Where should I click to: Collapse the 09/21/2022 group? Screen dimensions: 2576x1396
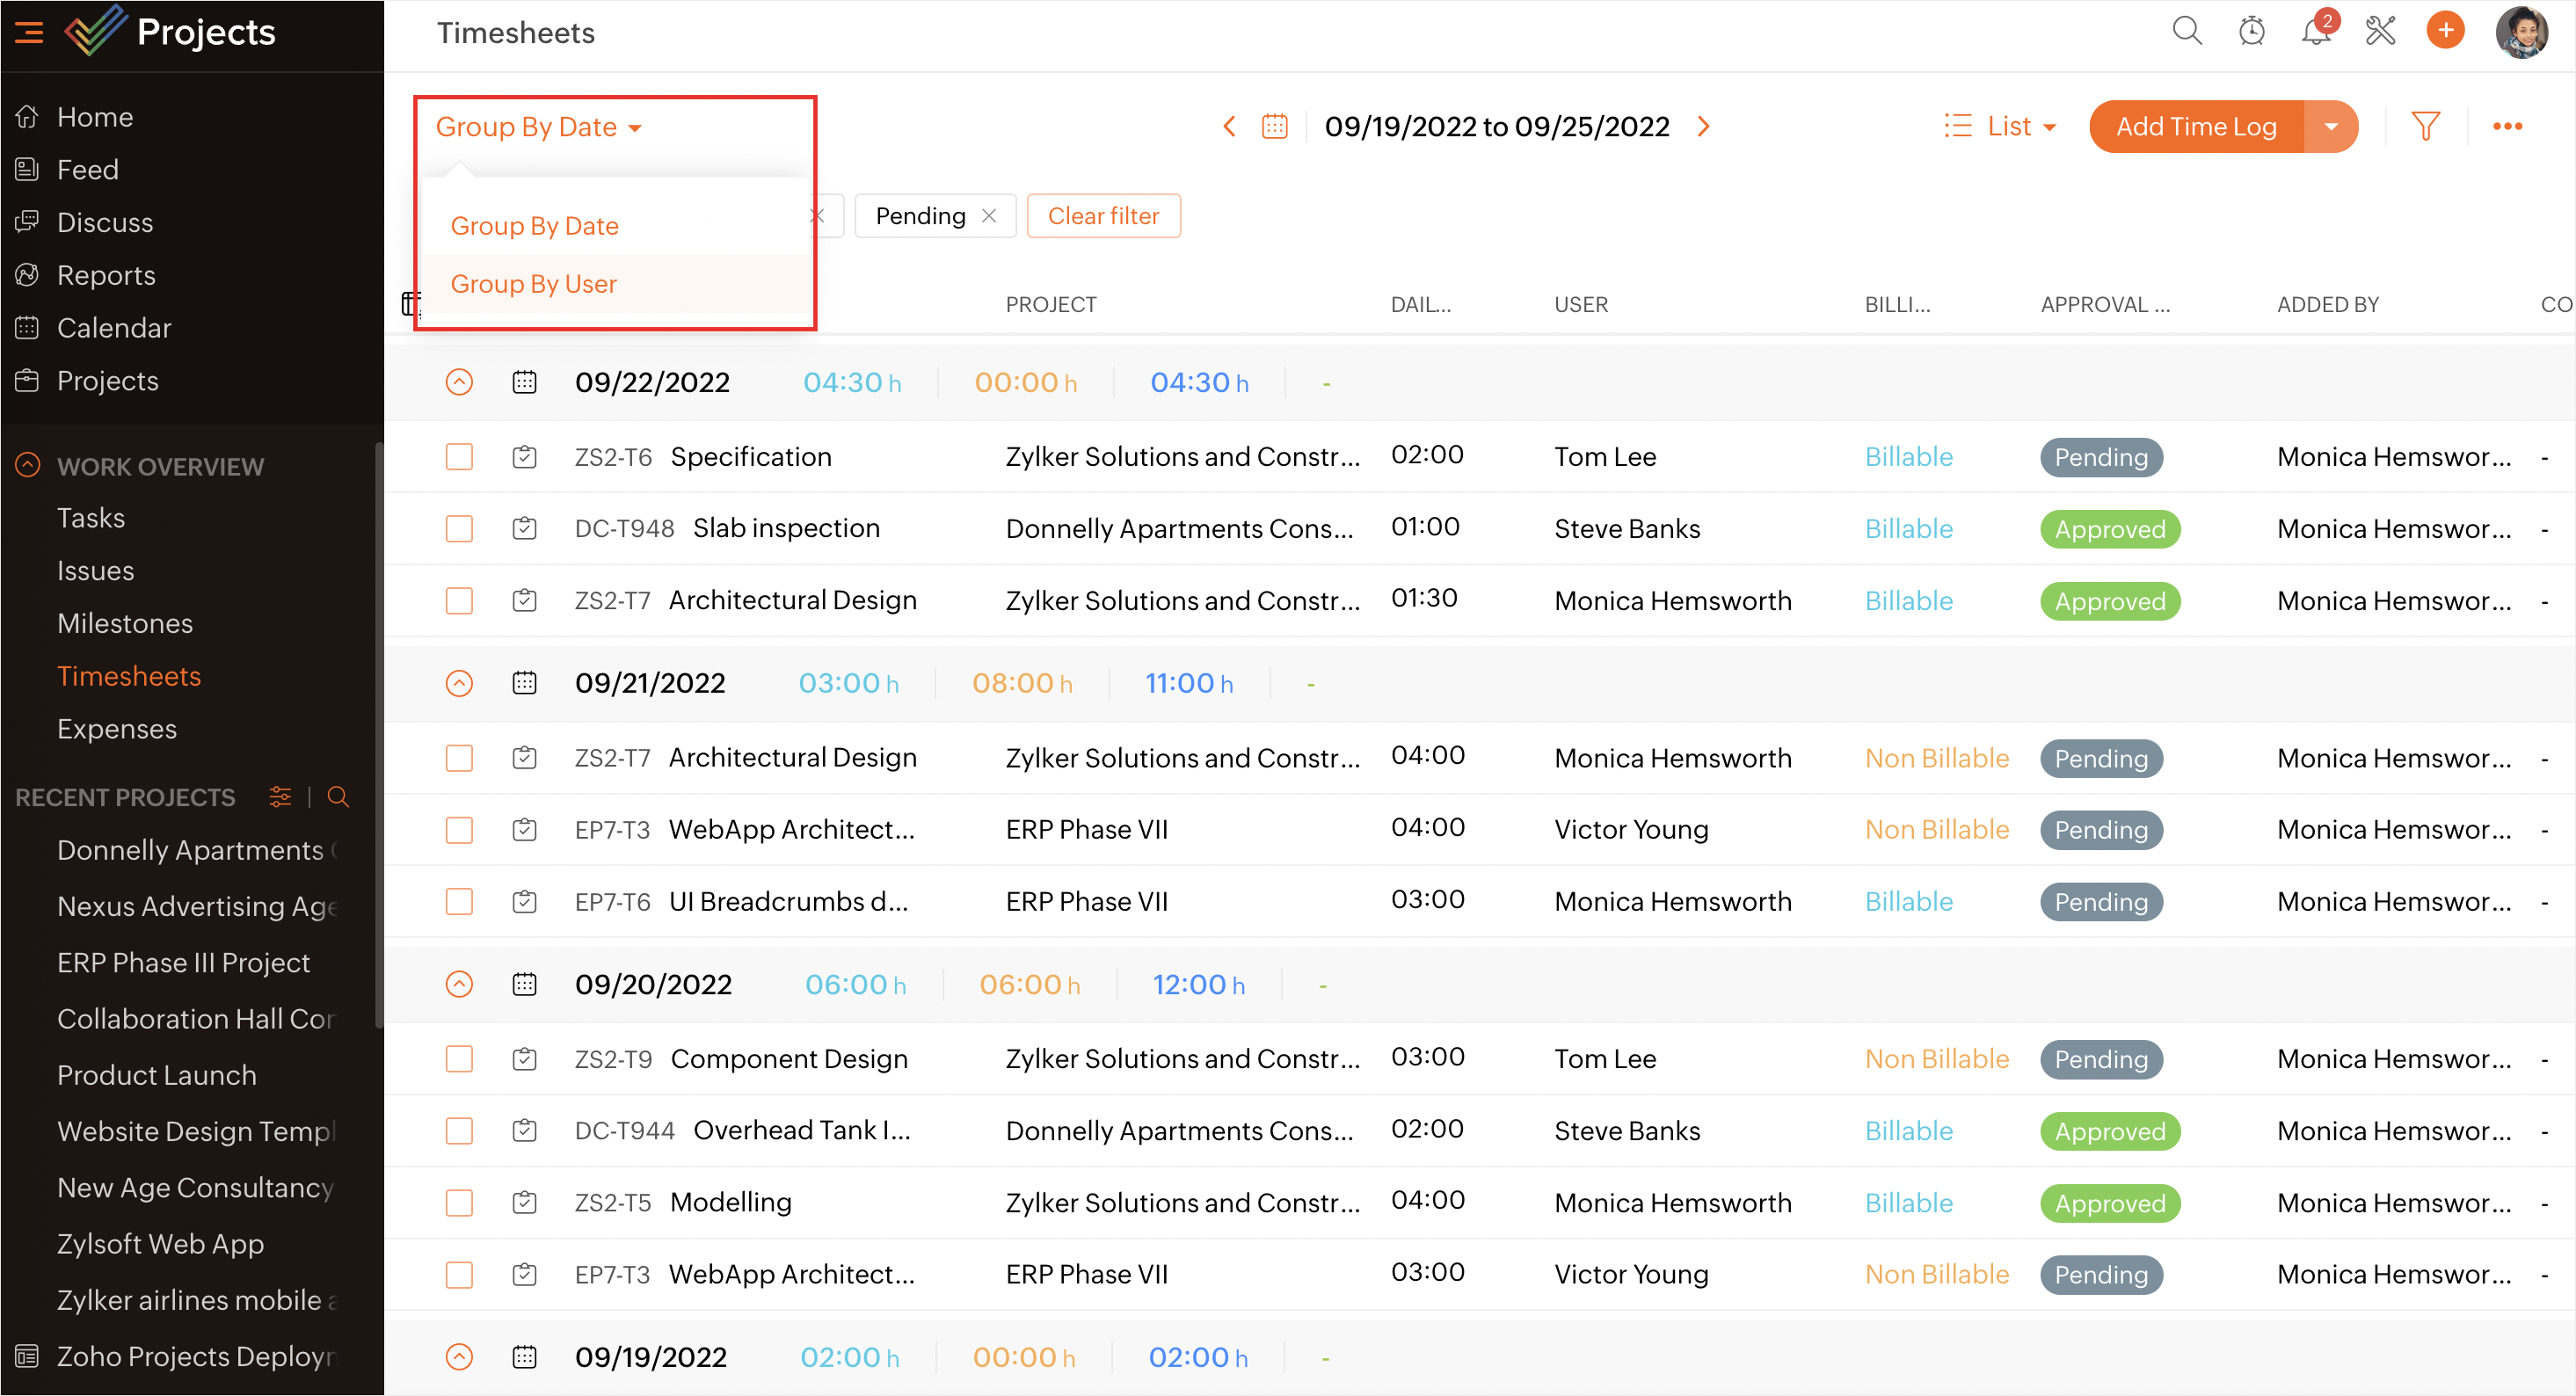click(459, 684)
